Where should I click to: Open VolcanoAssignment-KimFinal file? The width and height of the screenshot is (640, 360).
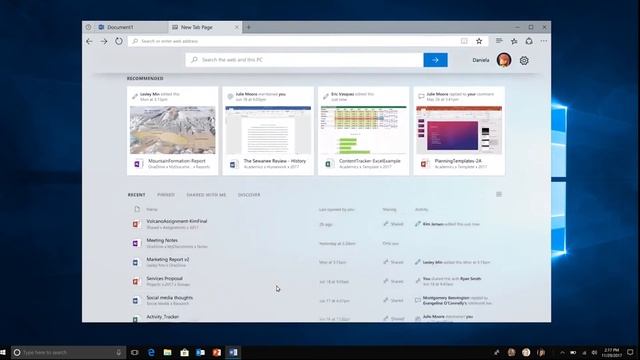[177, 221]
